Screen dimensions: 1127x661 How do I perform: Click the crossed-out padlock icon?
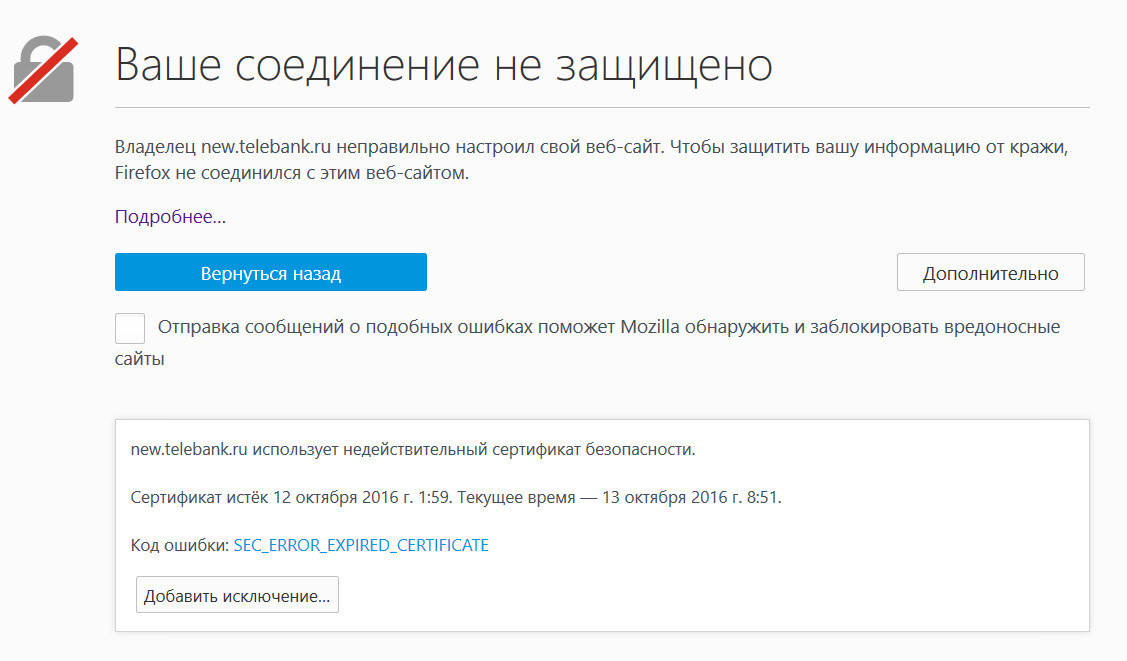[42, 70]
